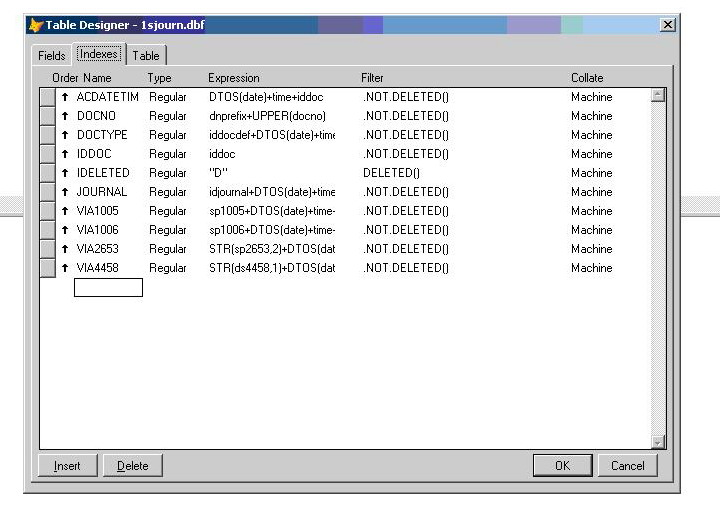Toggle the JOURNAL index sort arrow
This screenshot has height=511, width=720.
coord(65,192)
